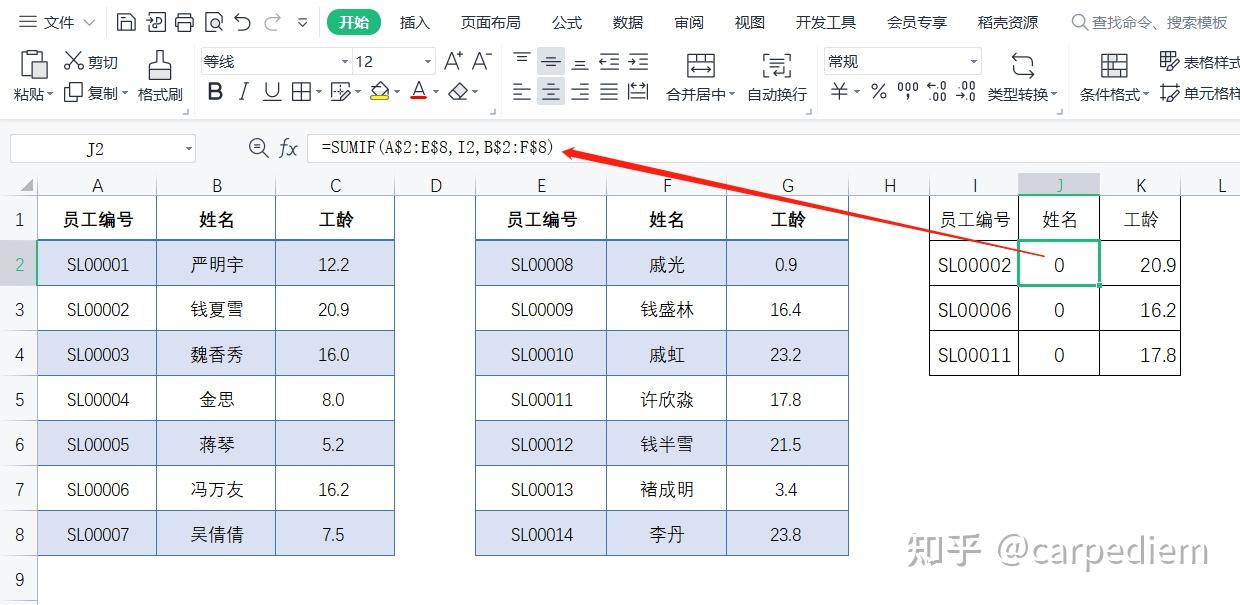
Task: Decrease indent icon
Action: click(609, 62)
